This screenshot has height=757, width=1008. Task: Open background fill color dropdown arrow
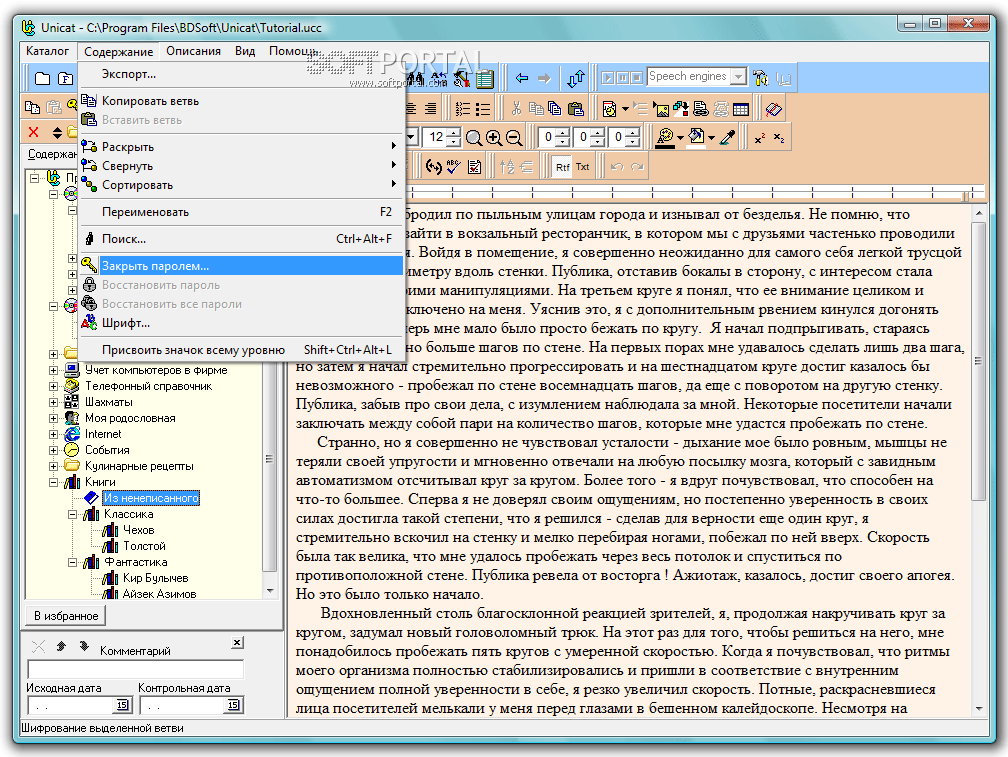click(x=711, y=138)
